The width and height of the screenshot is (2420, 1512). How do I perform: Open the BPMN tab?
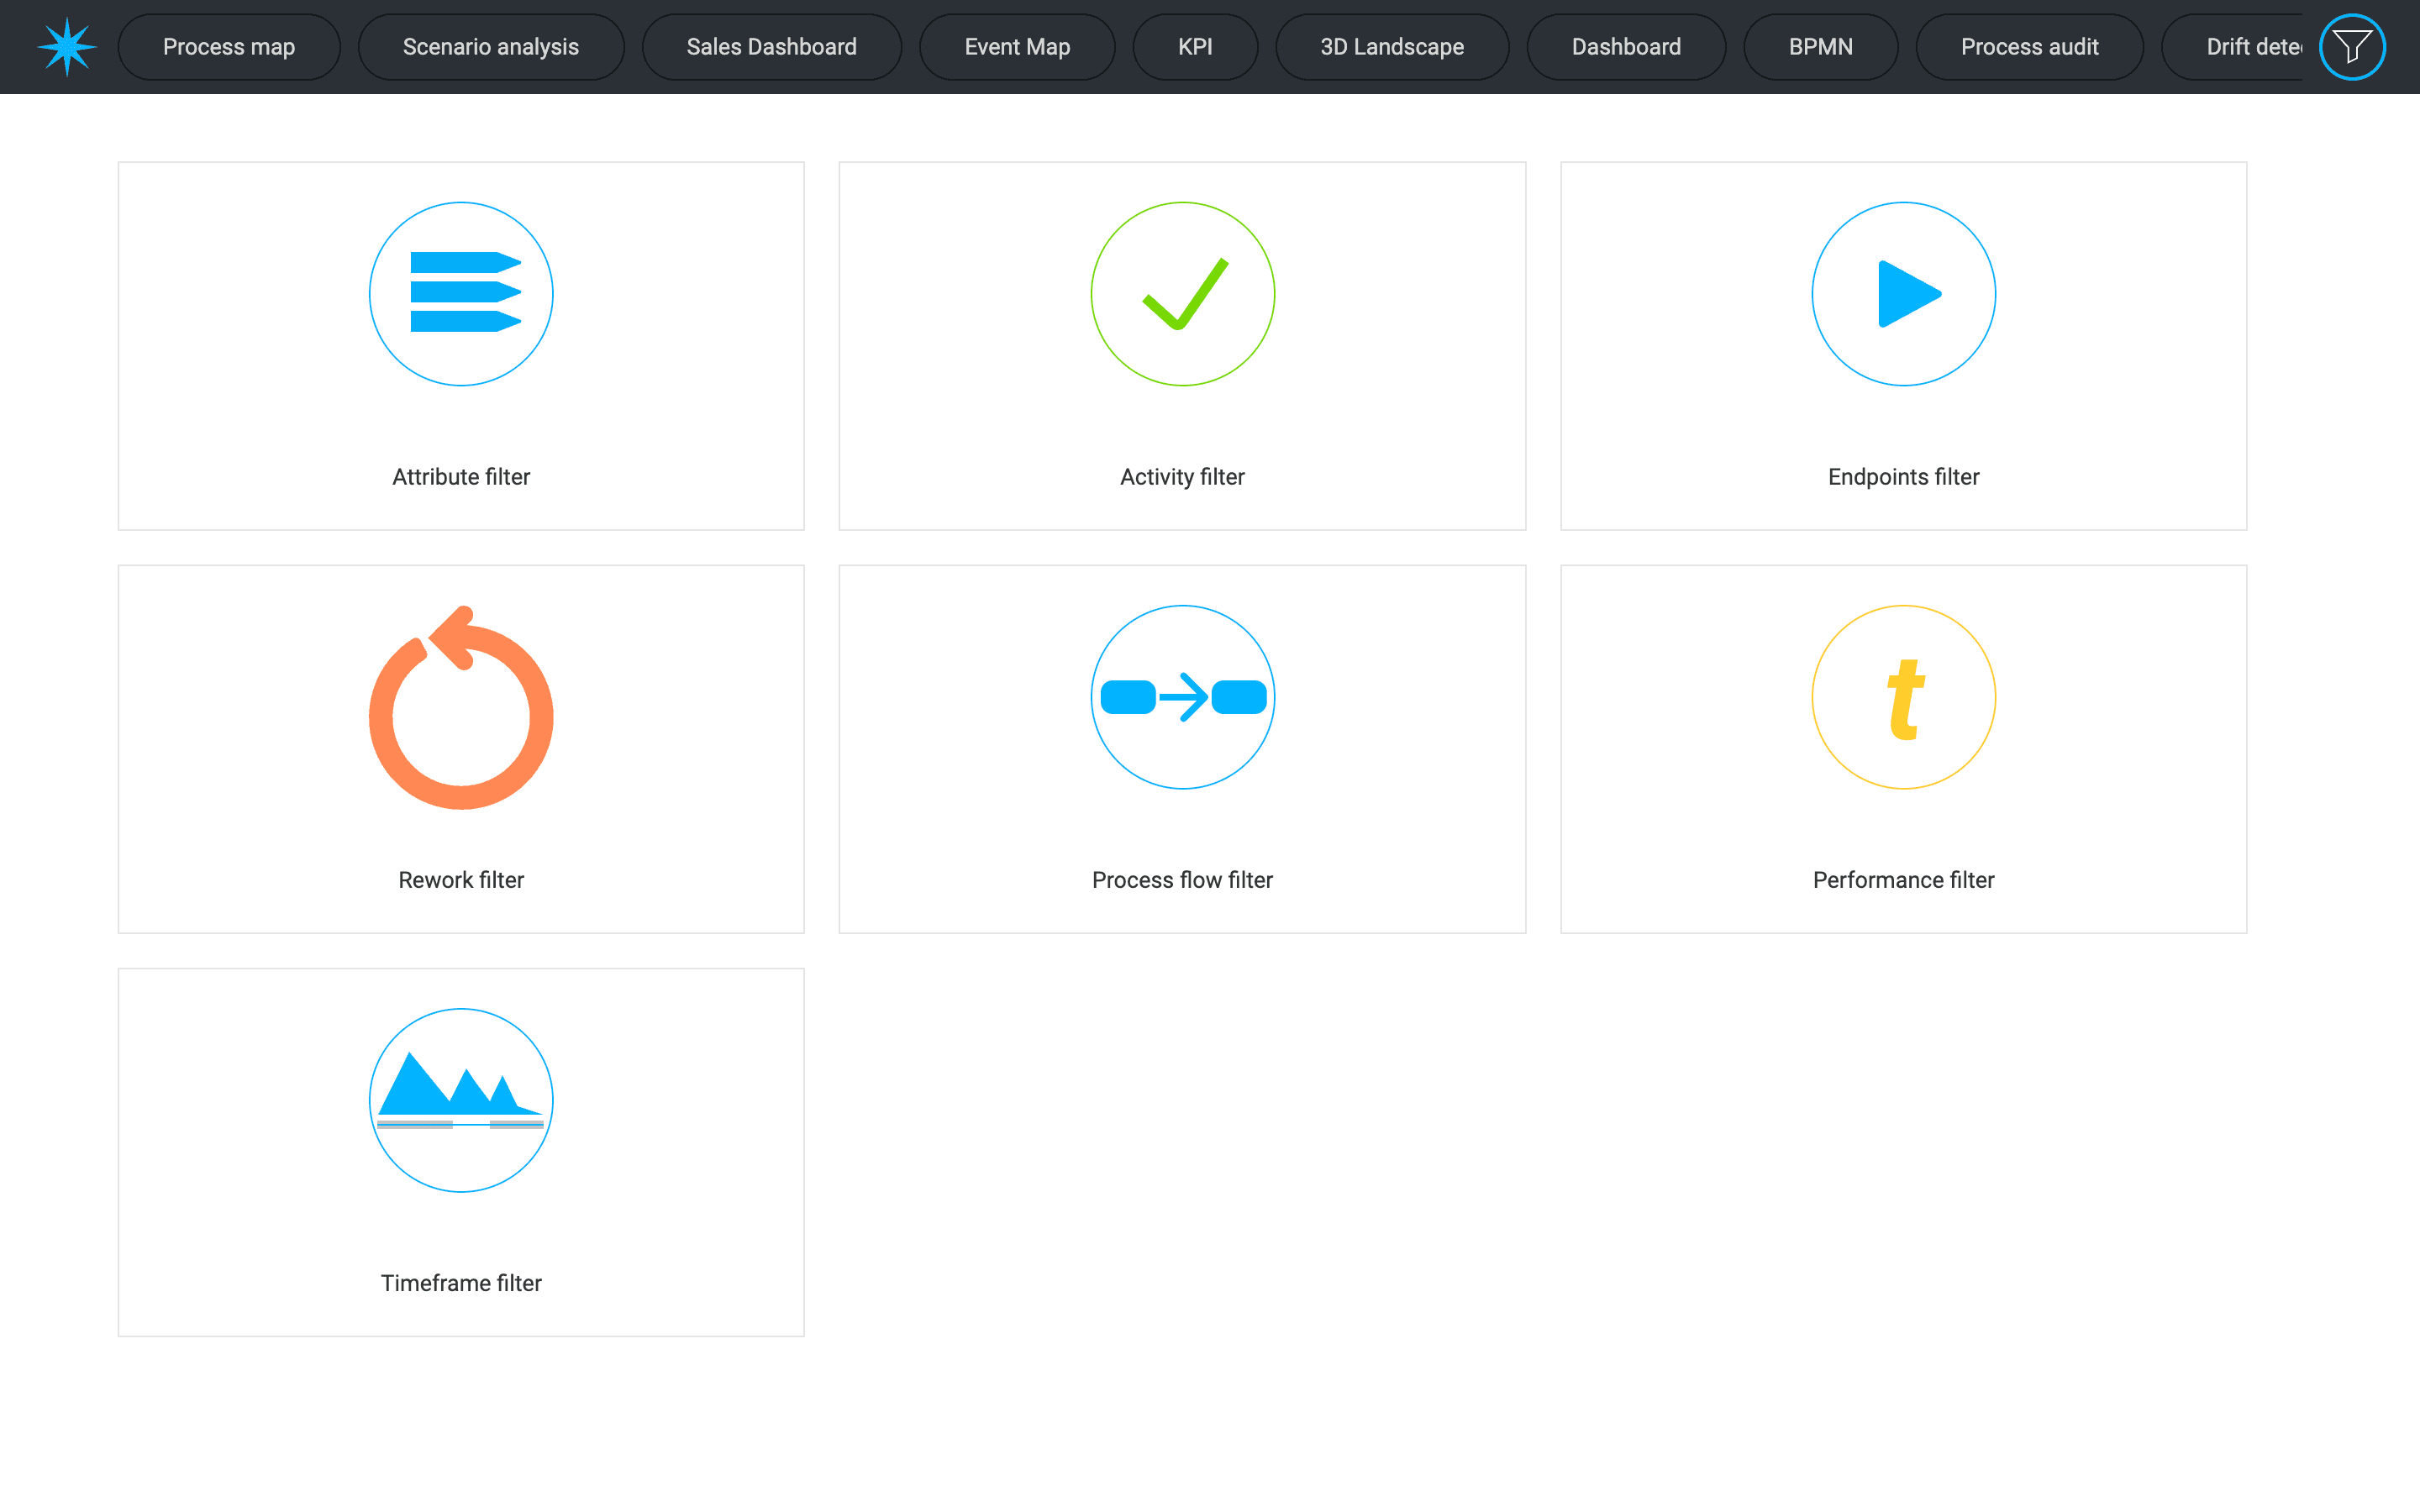tap(1820, 47)
